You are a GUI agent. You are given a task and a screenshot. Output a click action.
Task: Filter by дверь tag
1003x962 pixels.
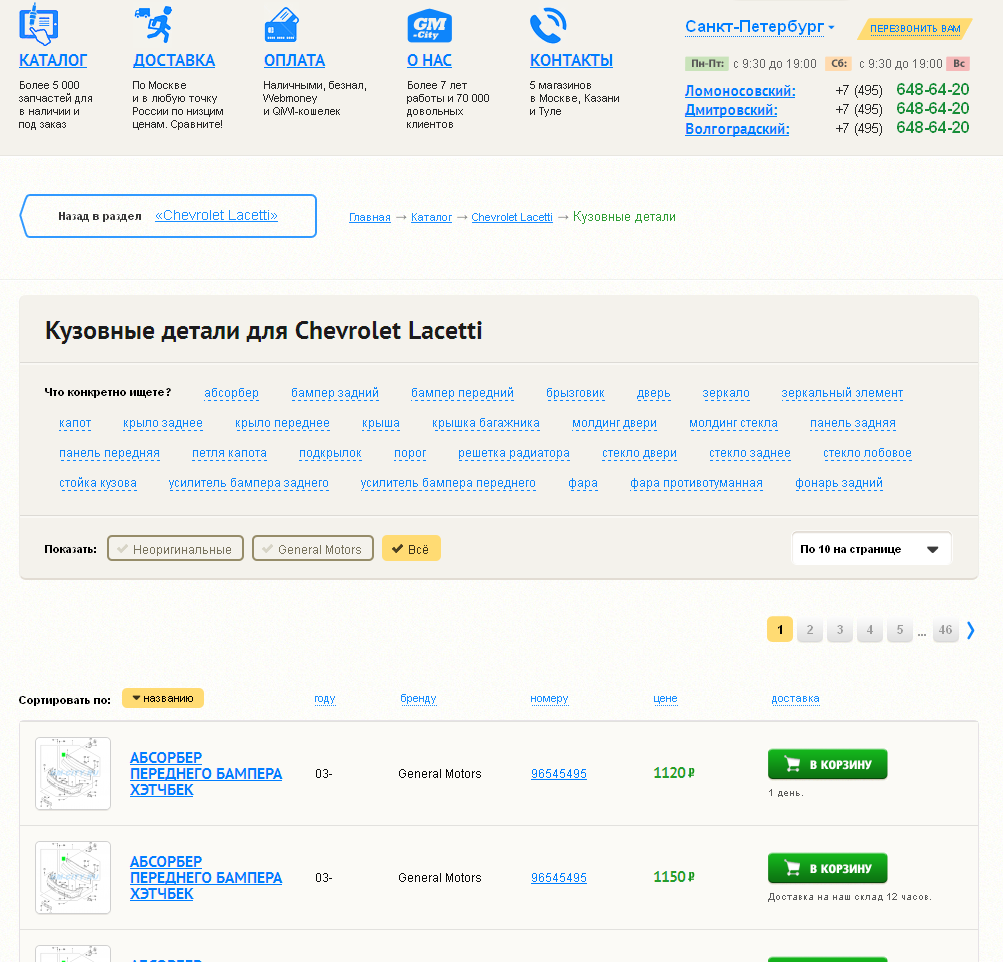click(653, 393)
